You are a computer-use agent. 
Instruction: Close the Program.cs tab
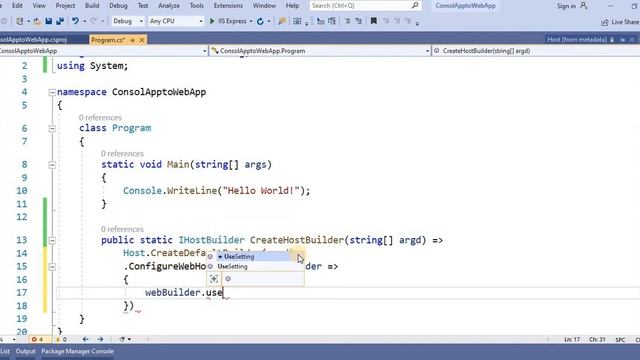pos(142,40)
